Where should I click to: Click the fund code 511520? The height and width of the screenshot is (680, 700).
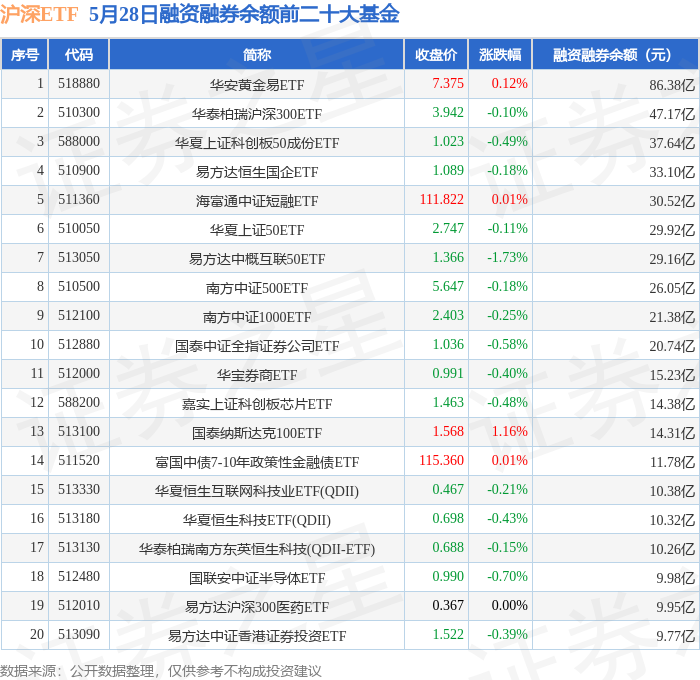pos(79,461)
